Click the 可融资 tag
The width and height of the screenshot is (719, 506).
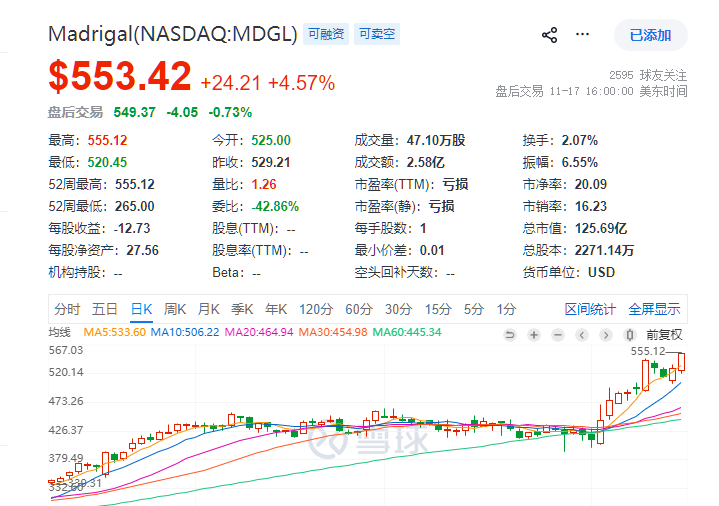pyautogui.click(x=326, y=34)
